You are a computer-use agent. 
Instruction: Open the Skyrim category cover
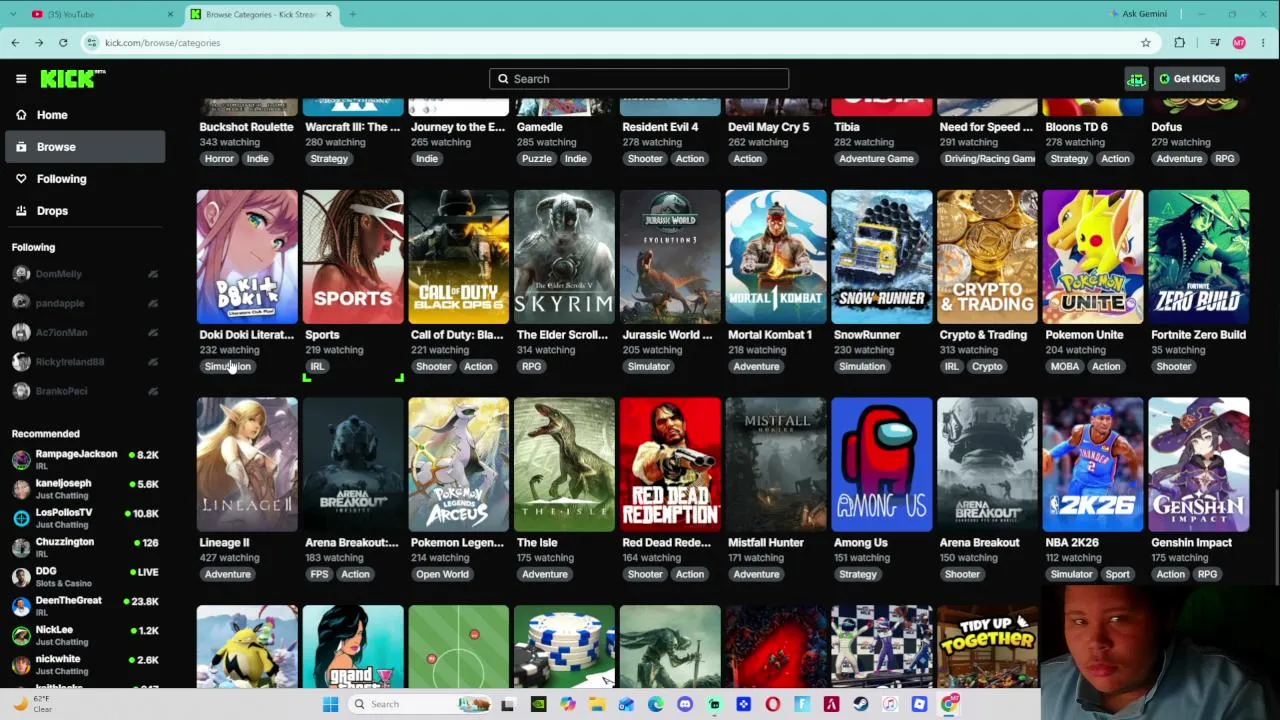click(564, 257)
